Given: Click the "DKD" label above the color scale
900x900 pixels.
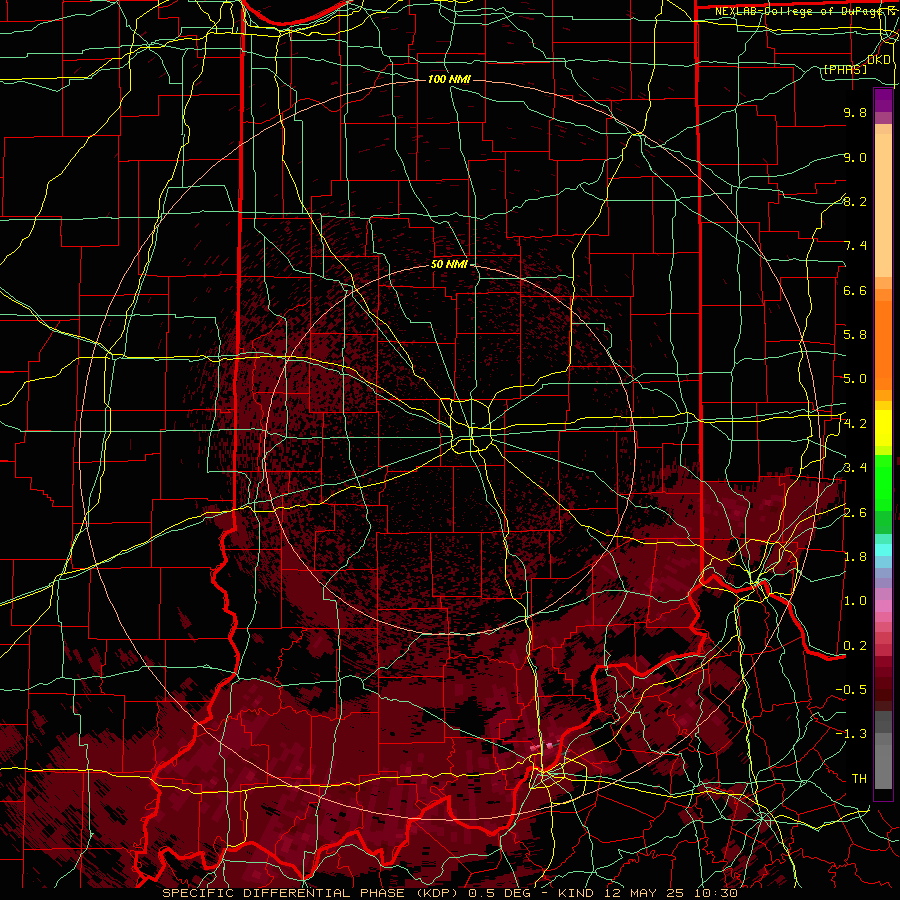Looking at the screenshot, I should (x=879, y=60).
